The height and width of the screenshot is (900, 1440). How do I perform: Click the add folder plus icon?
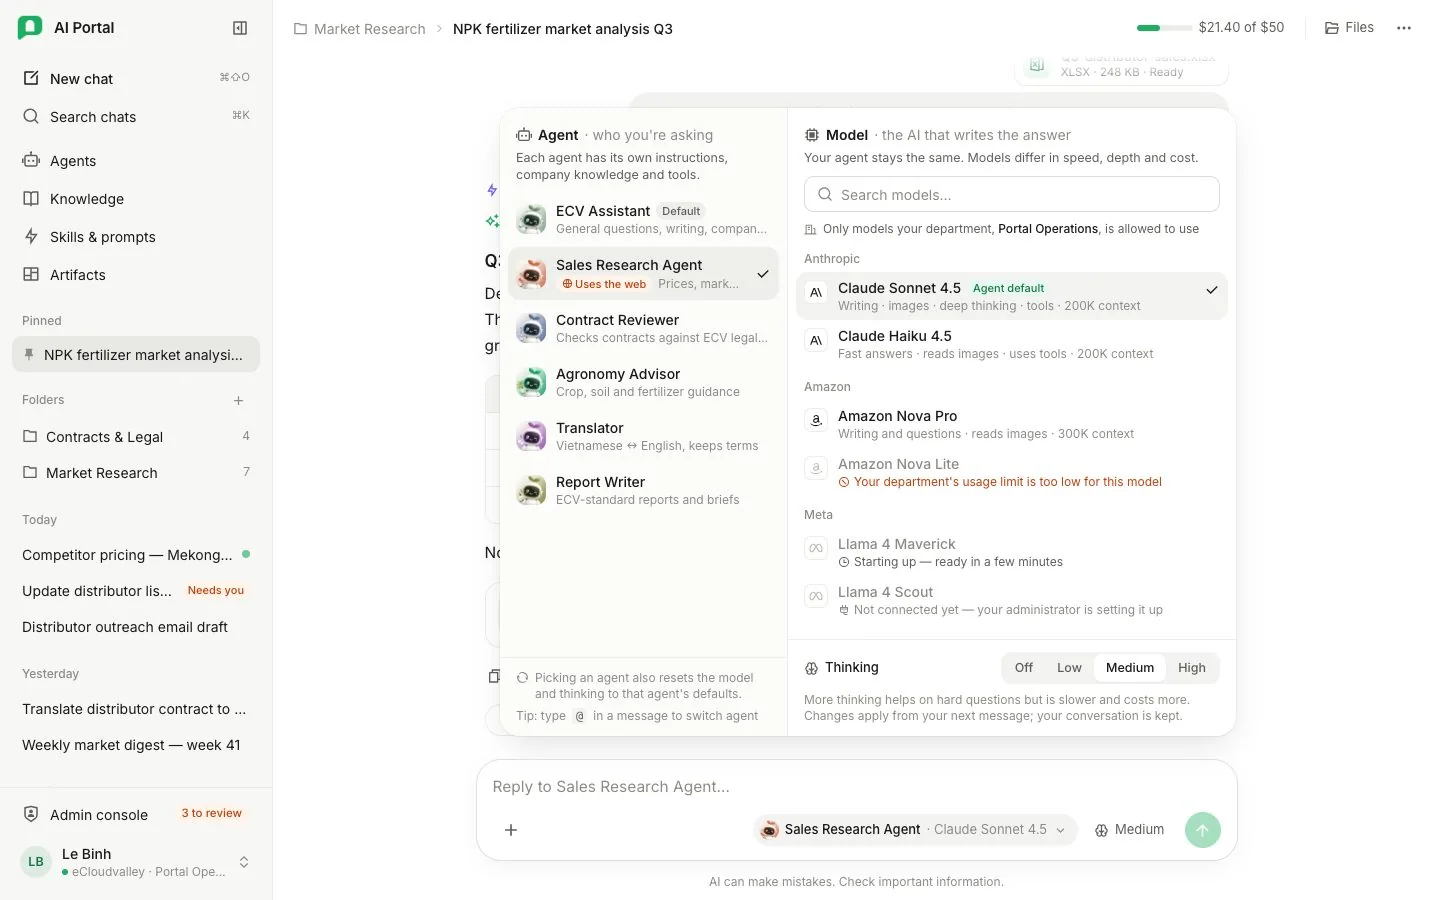238,400
